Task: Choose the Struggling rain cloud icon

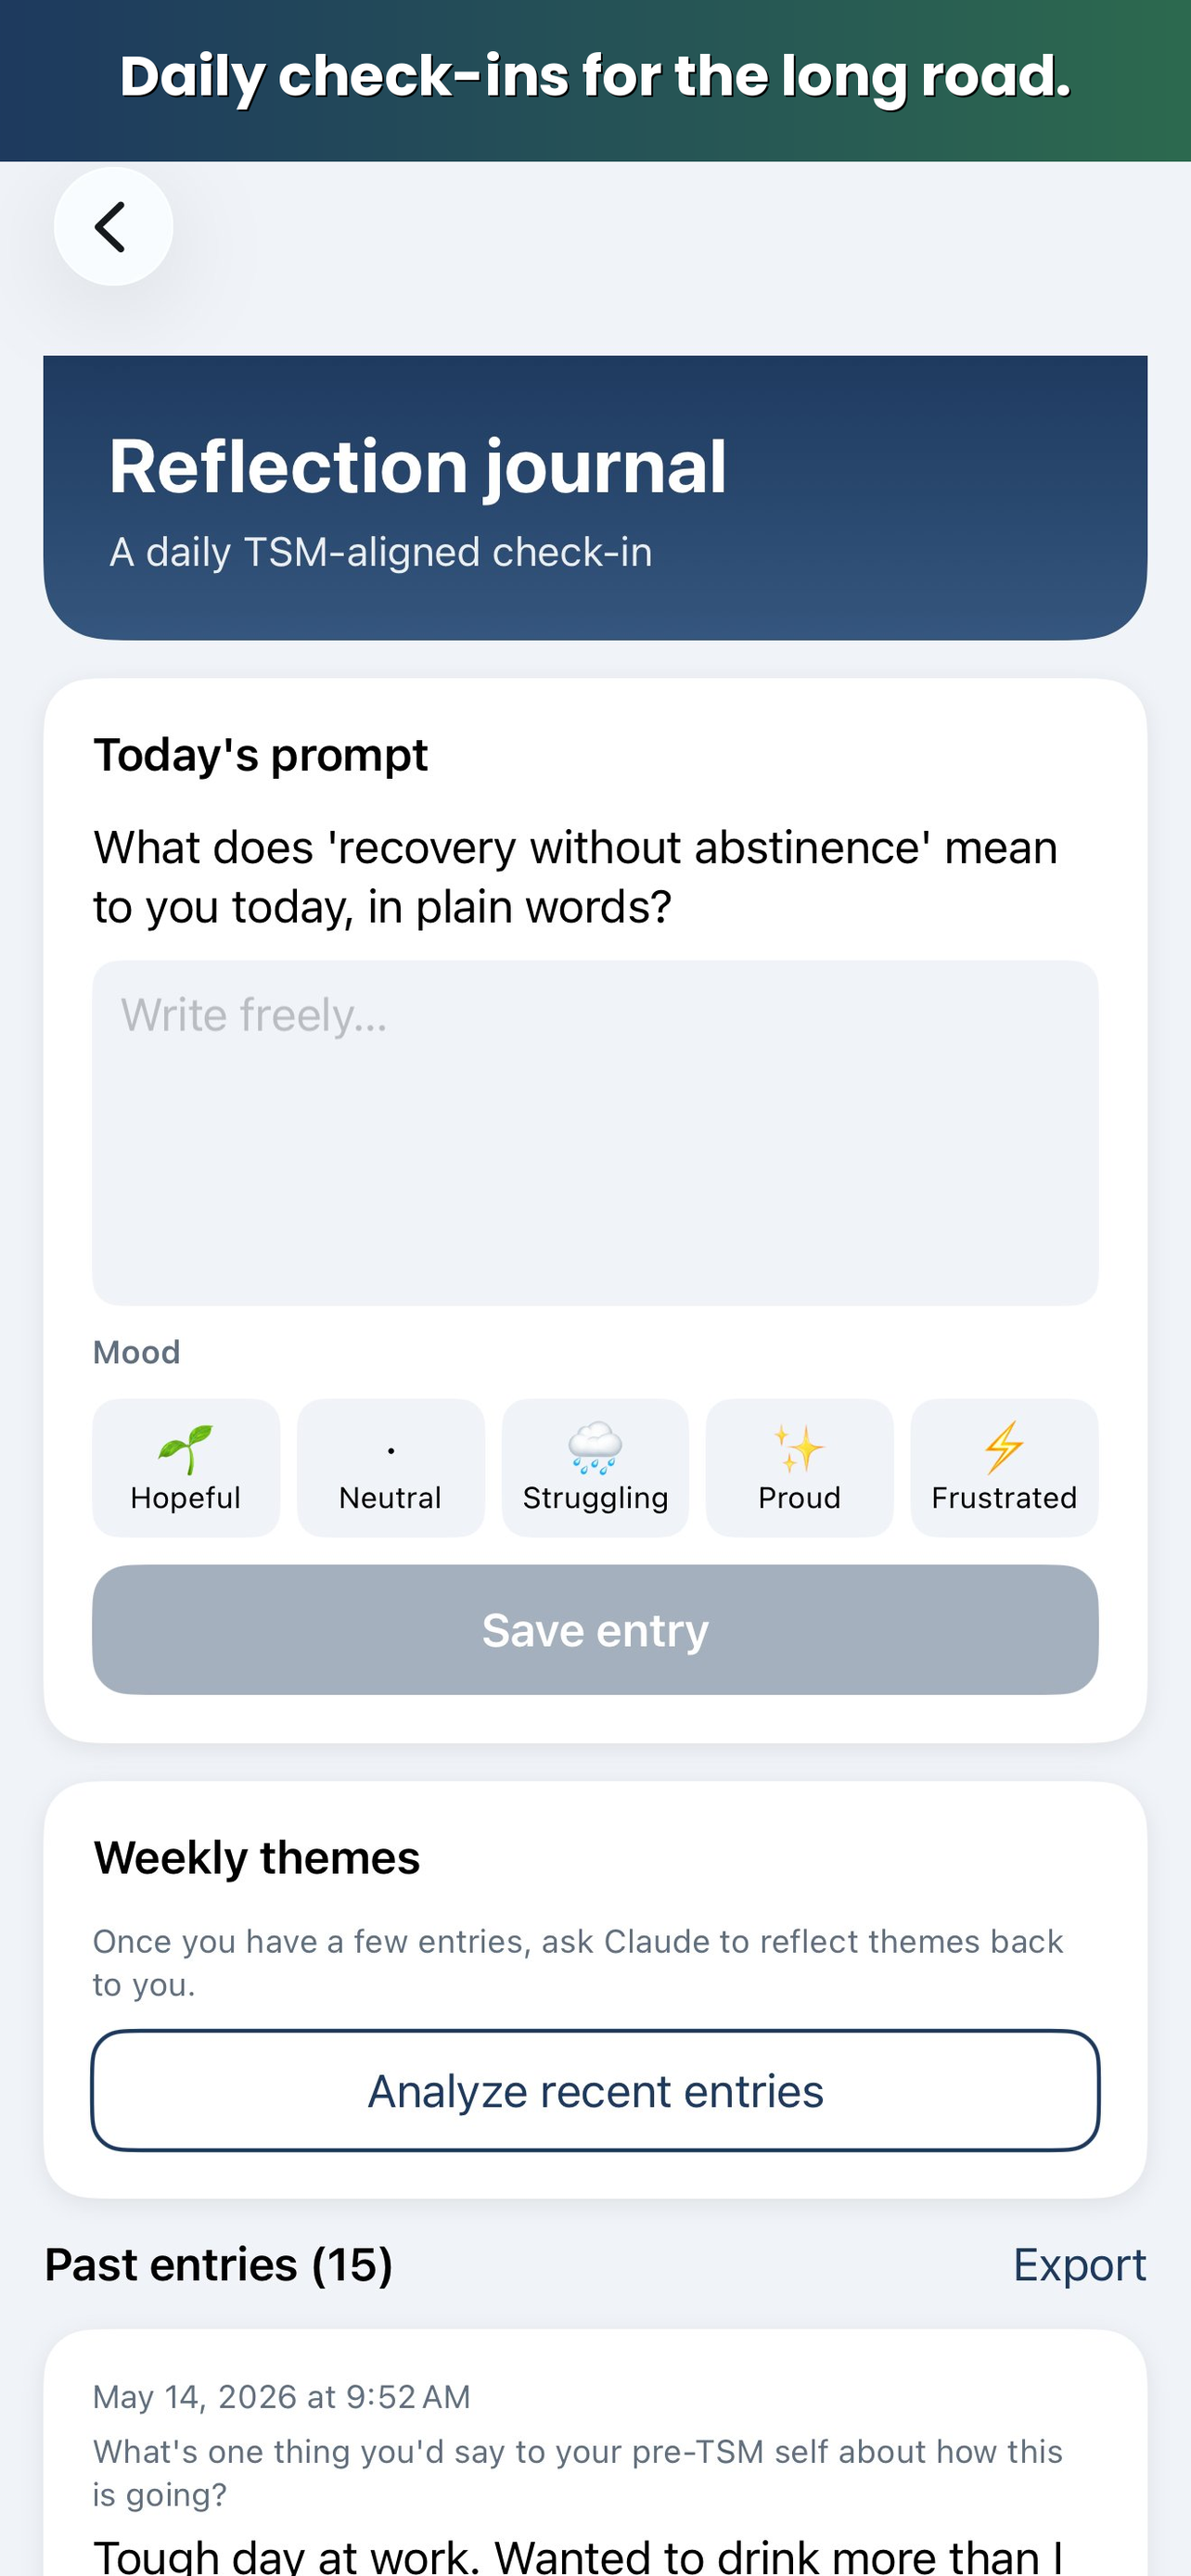Action: [595, 1448]
